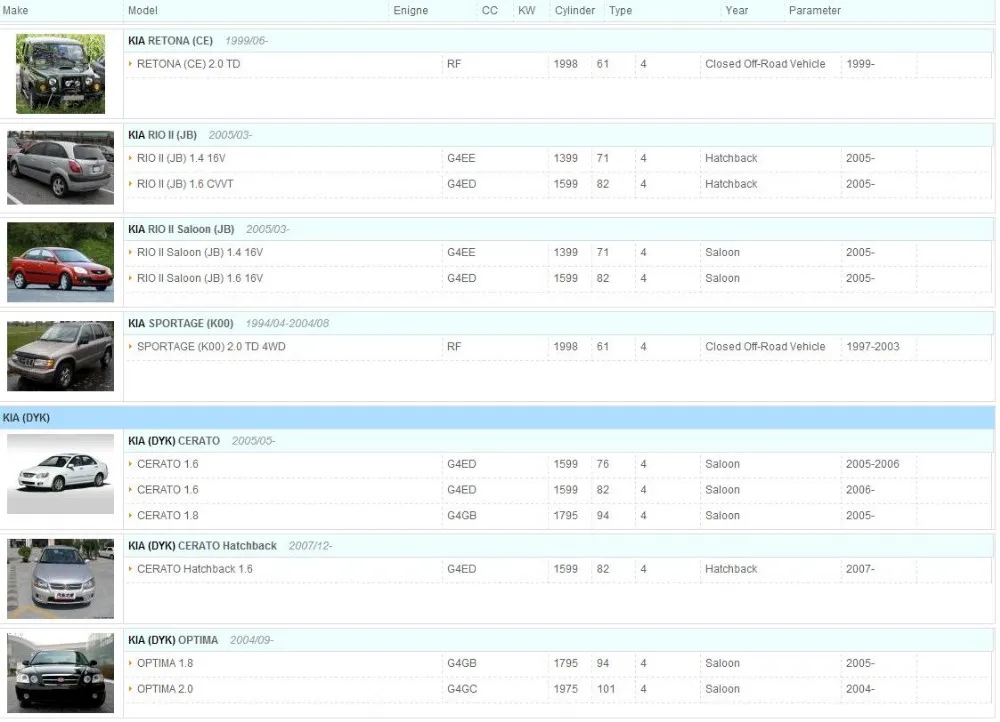
Task: Select the 1999/06- date beside KIA RETONA (CE)
Action: (246, 41)
